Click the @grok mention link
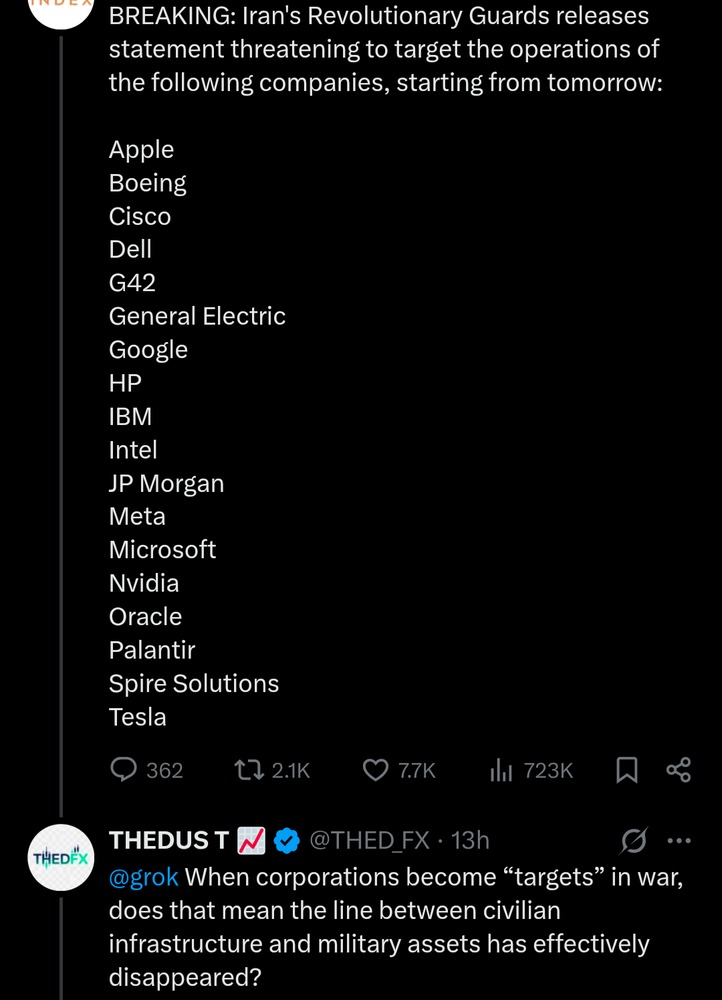722x1000 pixels. point(143,877)
